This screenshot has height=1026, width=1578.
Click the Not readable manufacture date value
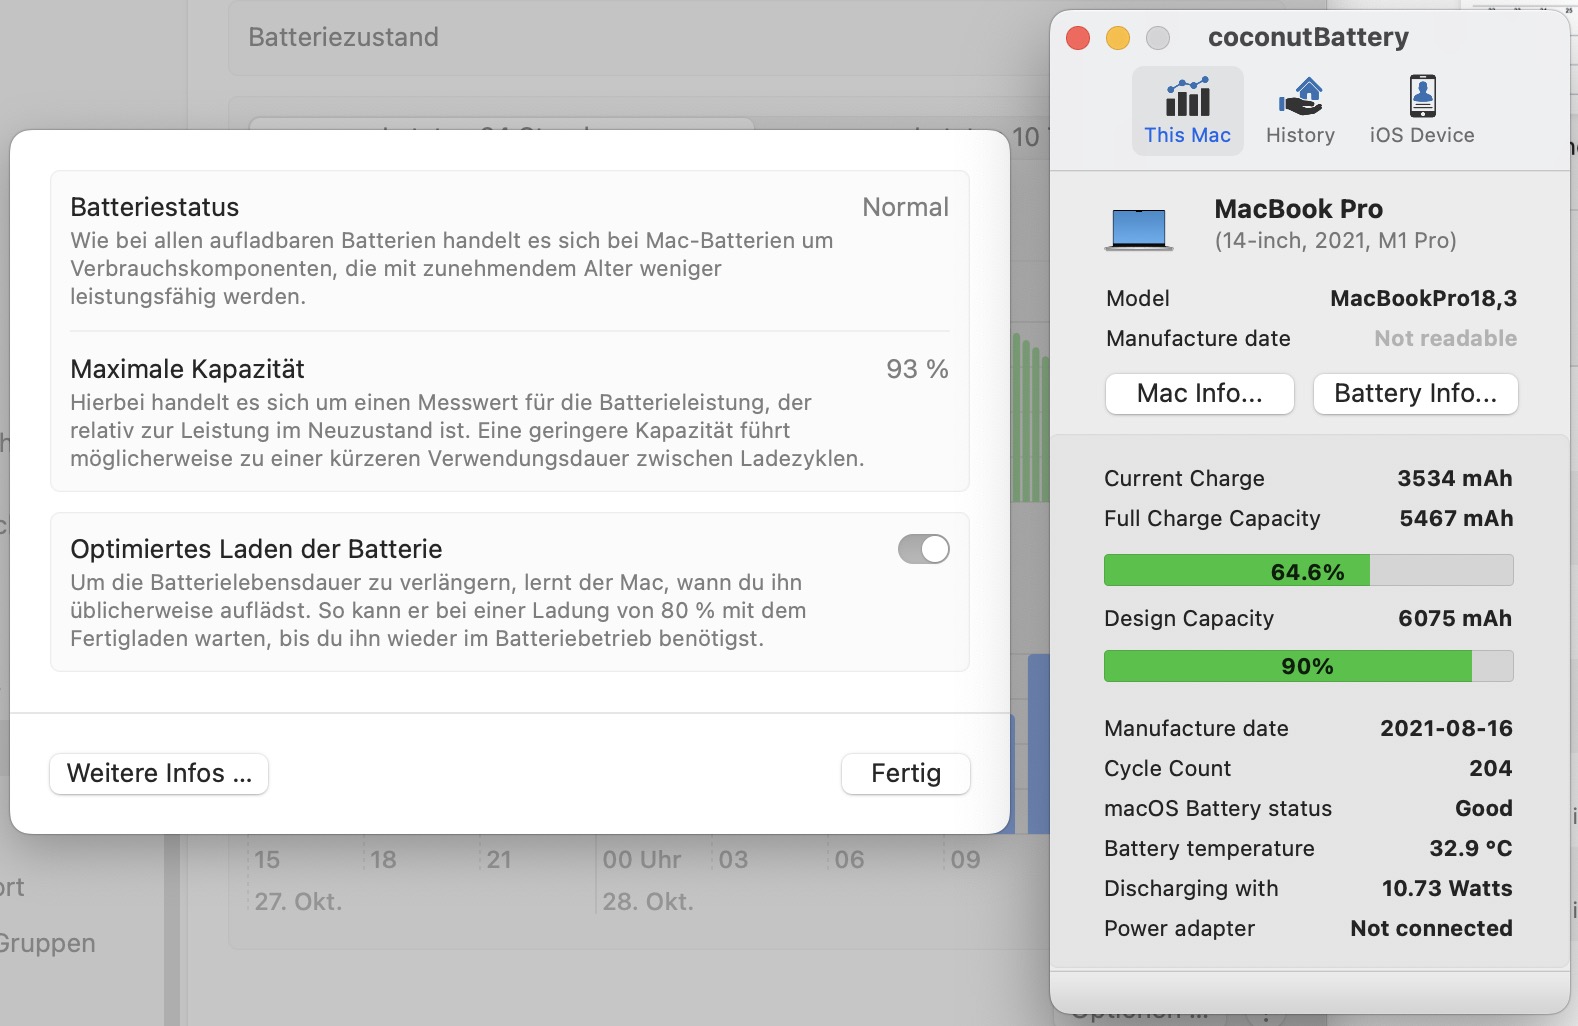tap(1445, 338)
